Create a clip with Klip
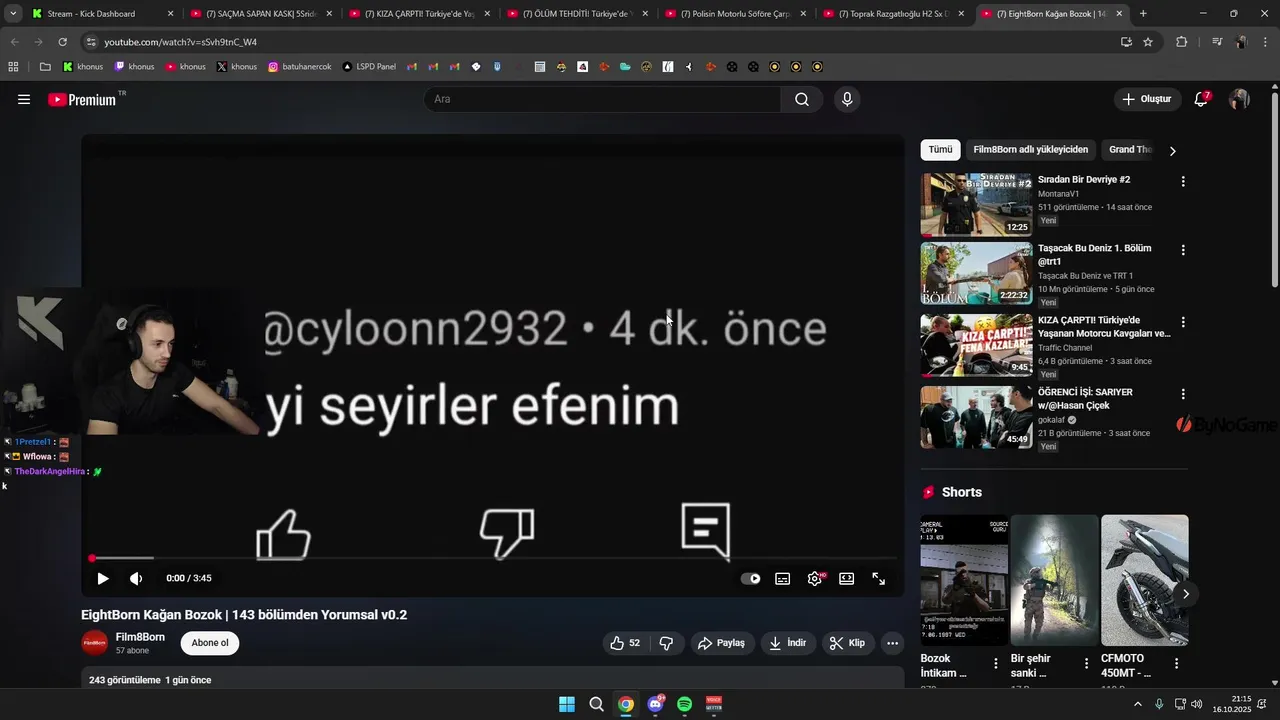Screen dimensions: 1280x720 847,643
